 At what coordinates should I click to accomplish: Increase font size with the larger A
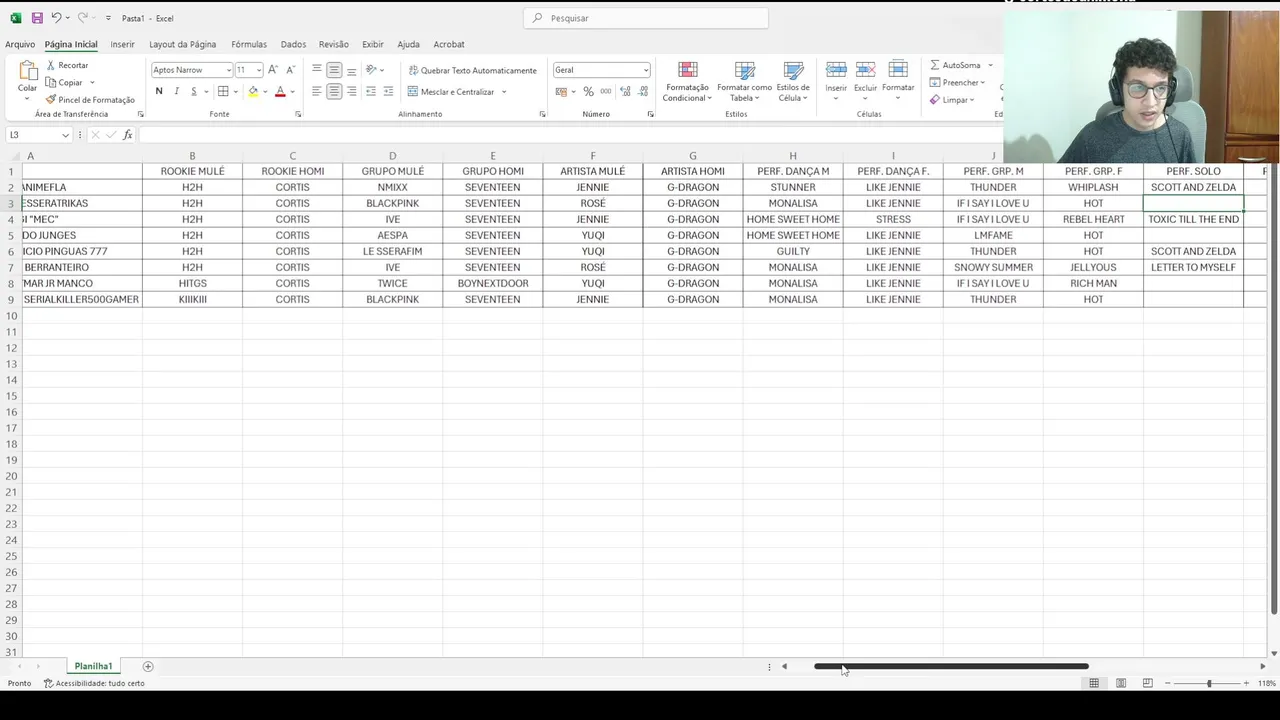273,70
